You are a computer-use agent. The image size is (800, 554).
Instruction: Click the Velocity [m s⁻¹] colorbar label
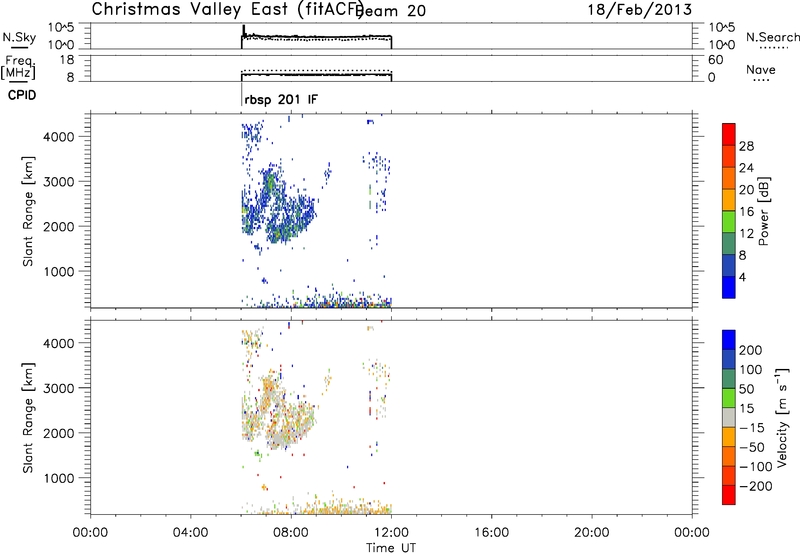(782, 417)
